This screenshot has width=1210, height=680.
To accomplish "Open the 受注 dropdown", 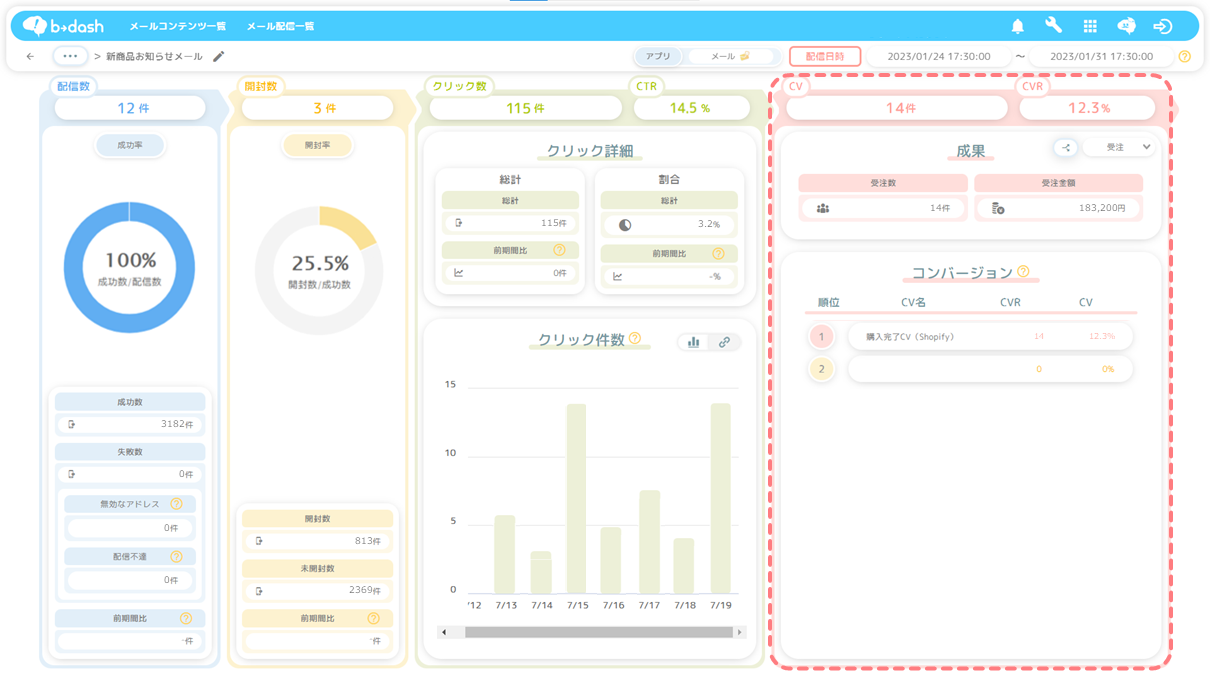I will pyautogui.click(x=1119, y=148).
